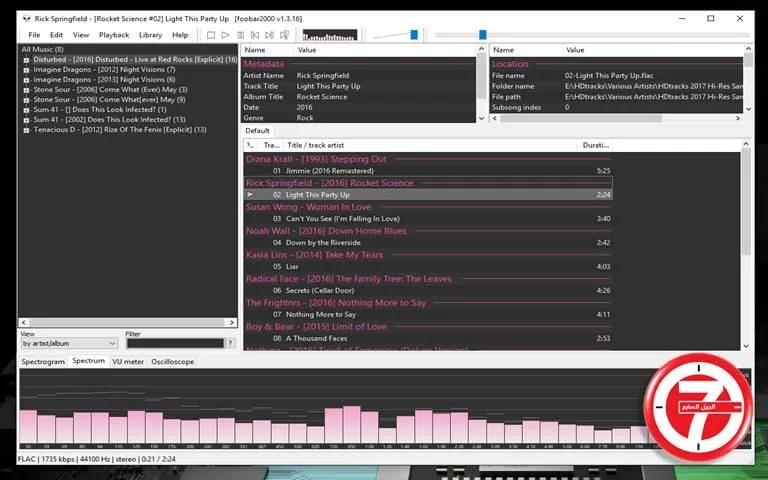Click the Artist Name value Rick Springfield
Viewport: 768px width, 480px height.
coord(323,76)
